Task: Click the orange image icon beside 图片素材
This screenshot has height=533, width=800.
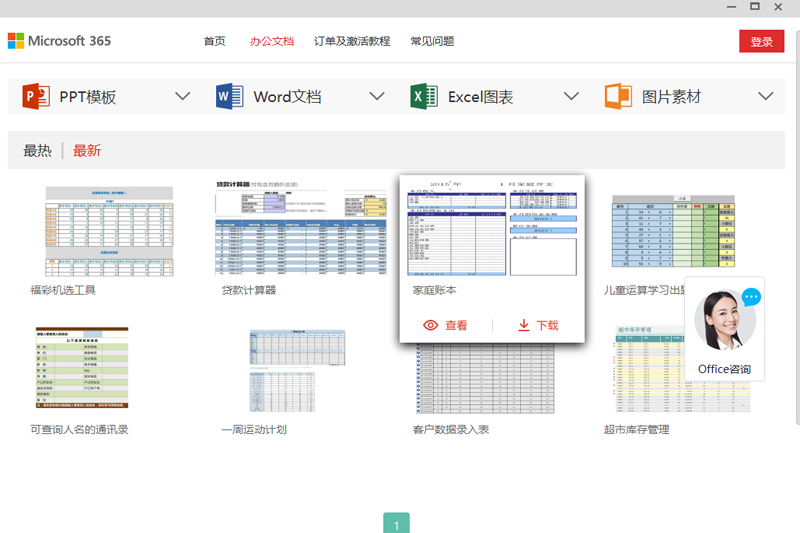Action: point(618,97)
